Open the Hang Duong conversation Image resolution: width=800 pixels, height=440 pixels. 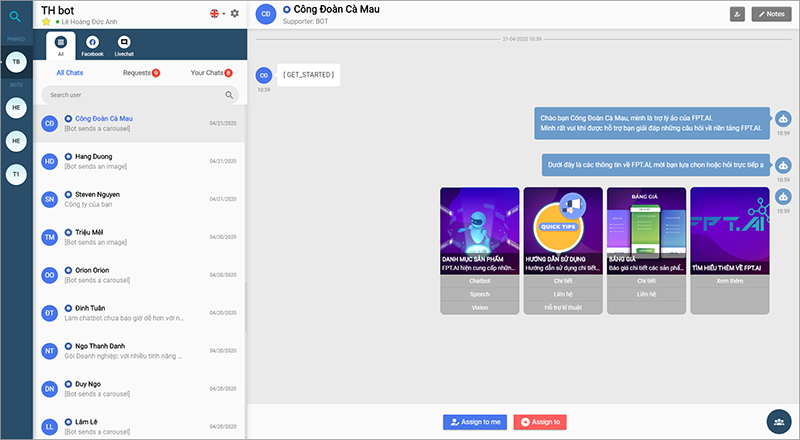pyautogui.click(x=139, y=161)
